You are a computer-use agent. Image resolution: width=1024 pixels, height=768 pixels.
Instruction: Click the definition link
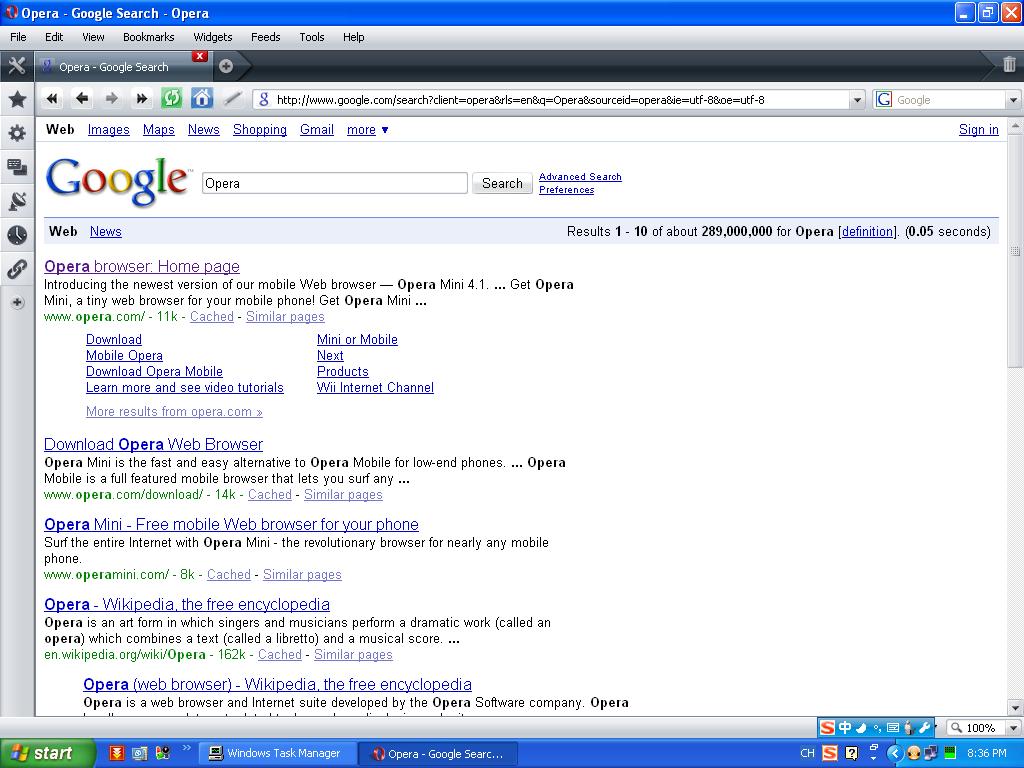[867, 231]
